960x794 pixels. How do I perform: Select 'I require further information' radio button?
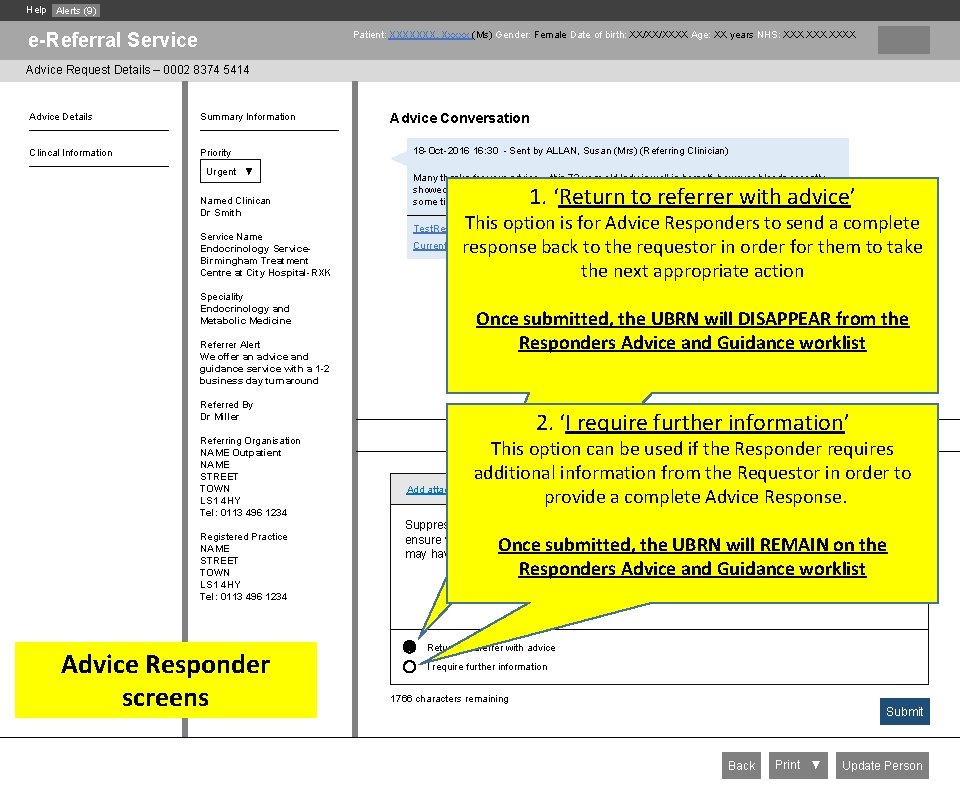[410, 667]
